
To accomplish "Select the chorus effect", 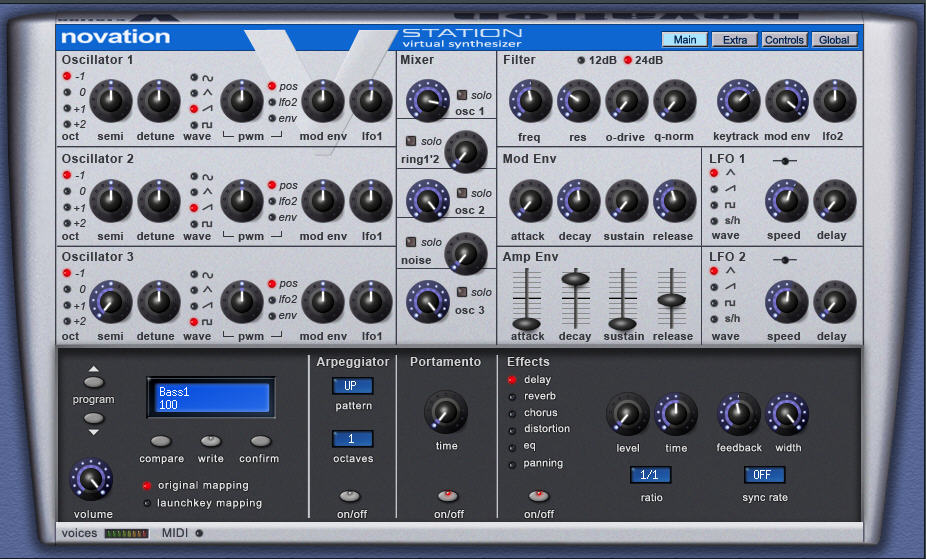I will tap(512, 413).
